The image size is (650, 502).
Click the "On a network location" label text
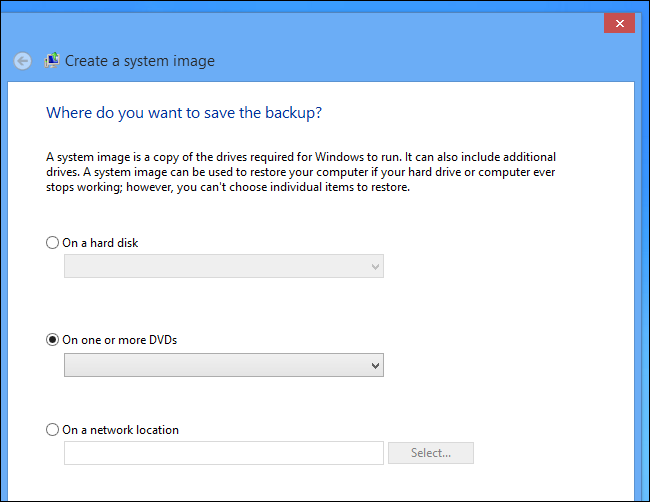coord(120,430)
